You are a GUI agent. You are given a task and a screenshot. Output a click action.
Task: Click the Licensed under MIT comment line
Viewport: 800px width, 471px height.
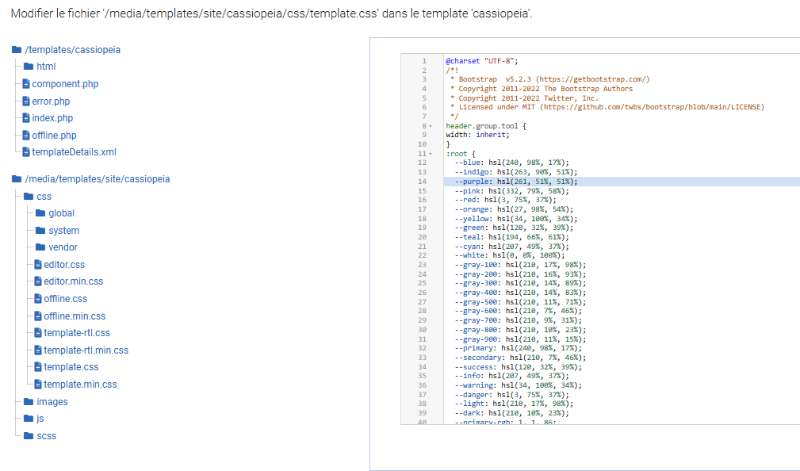(608, 107)
